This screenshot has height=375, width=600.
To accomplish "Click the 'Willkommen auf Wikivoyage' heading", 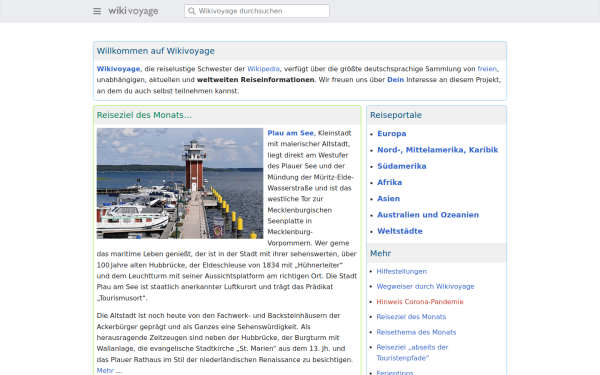I will click(155, 51).
